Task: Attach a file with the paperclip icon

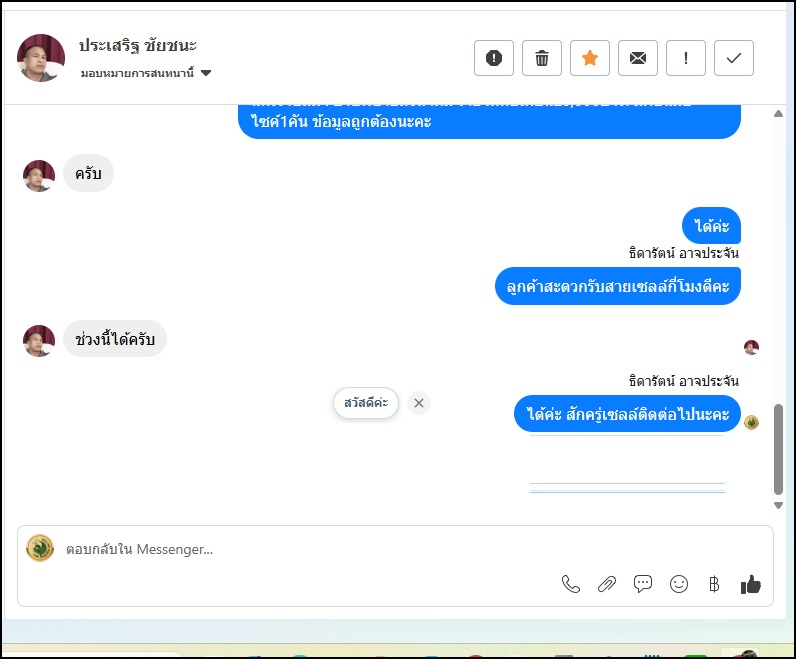Action: point(607,584)
